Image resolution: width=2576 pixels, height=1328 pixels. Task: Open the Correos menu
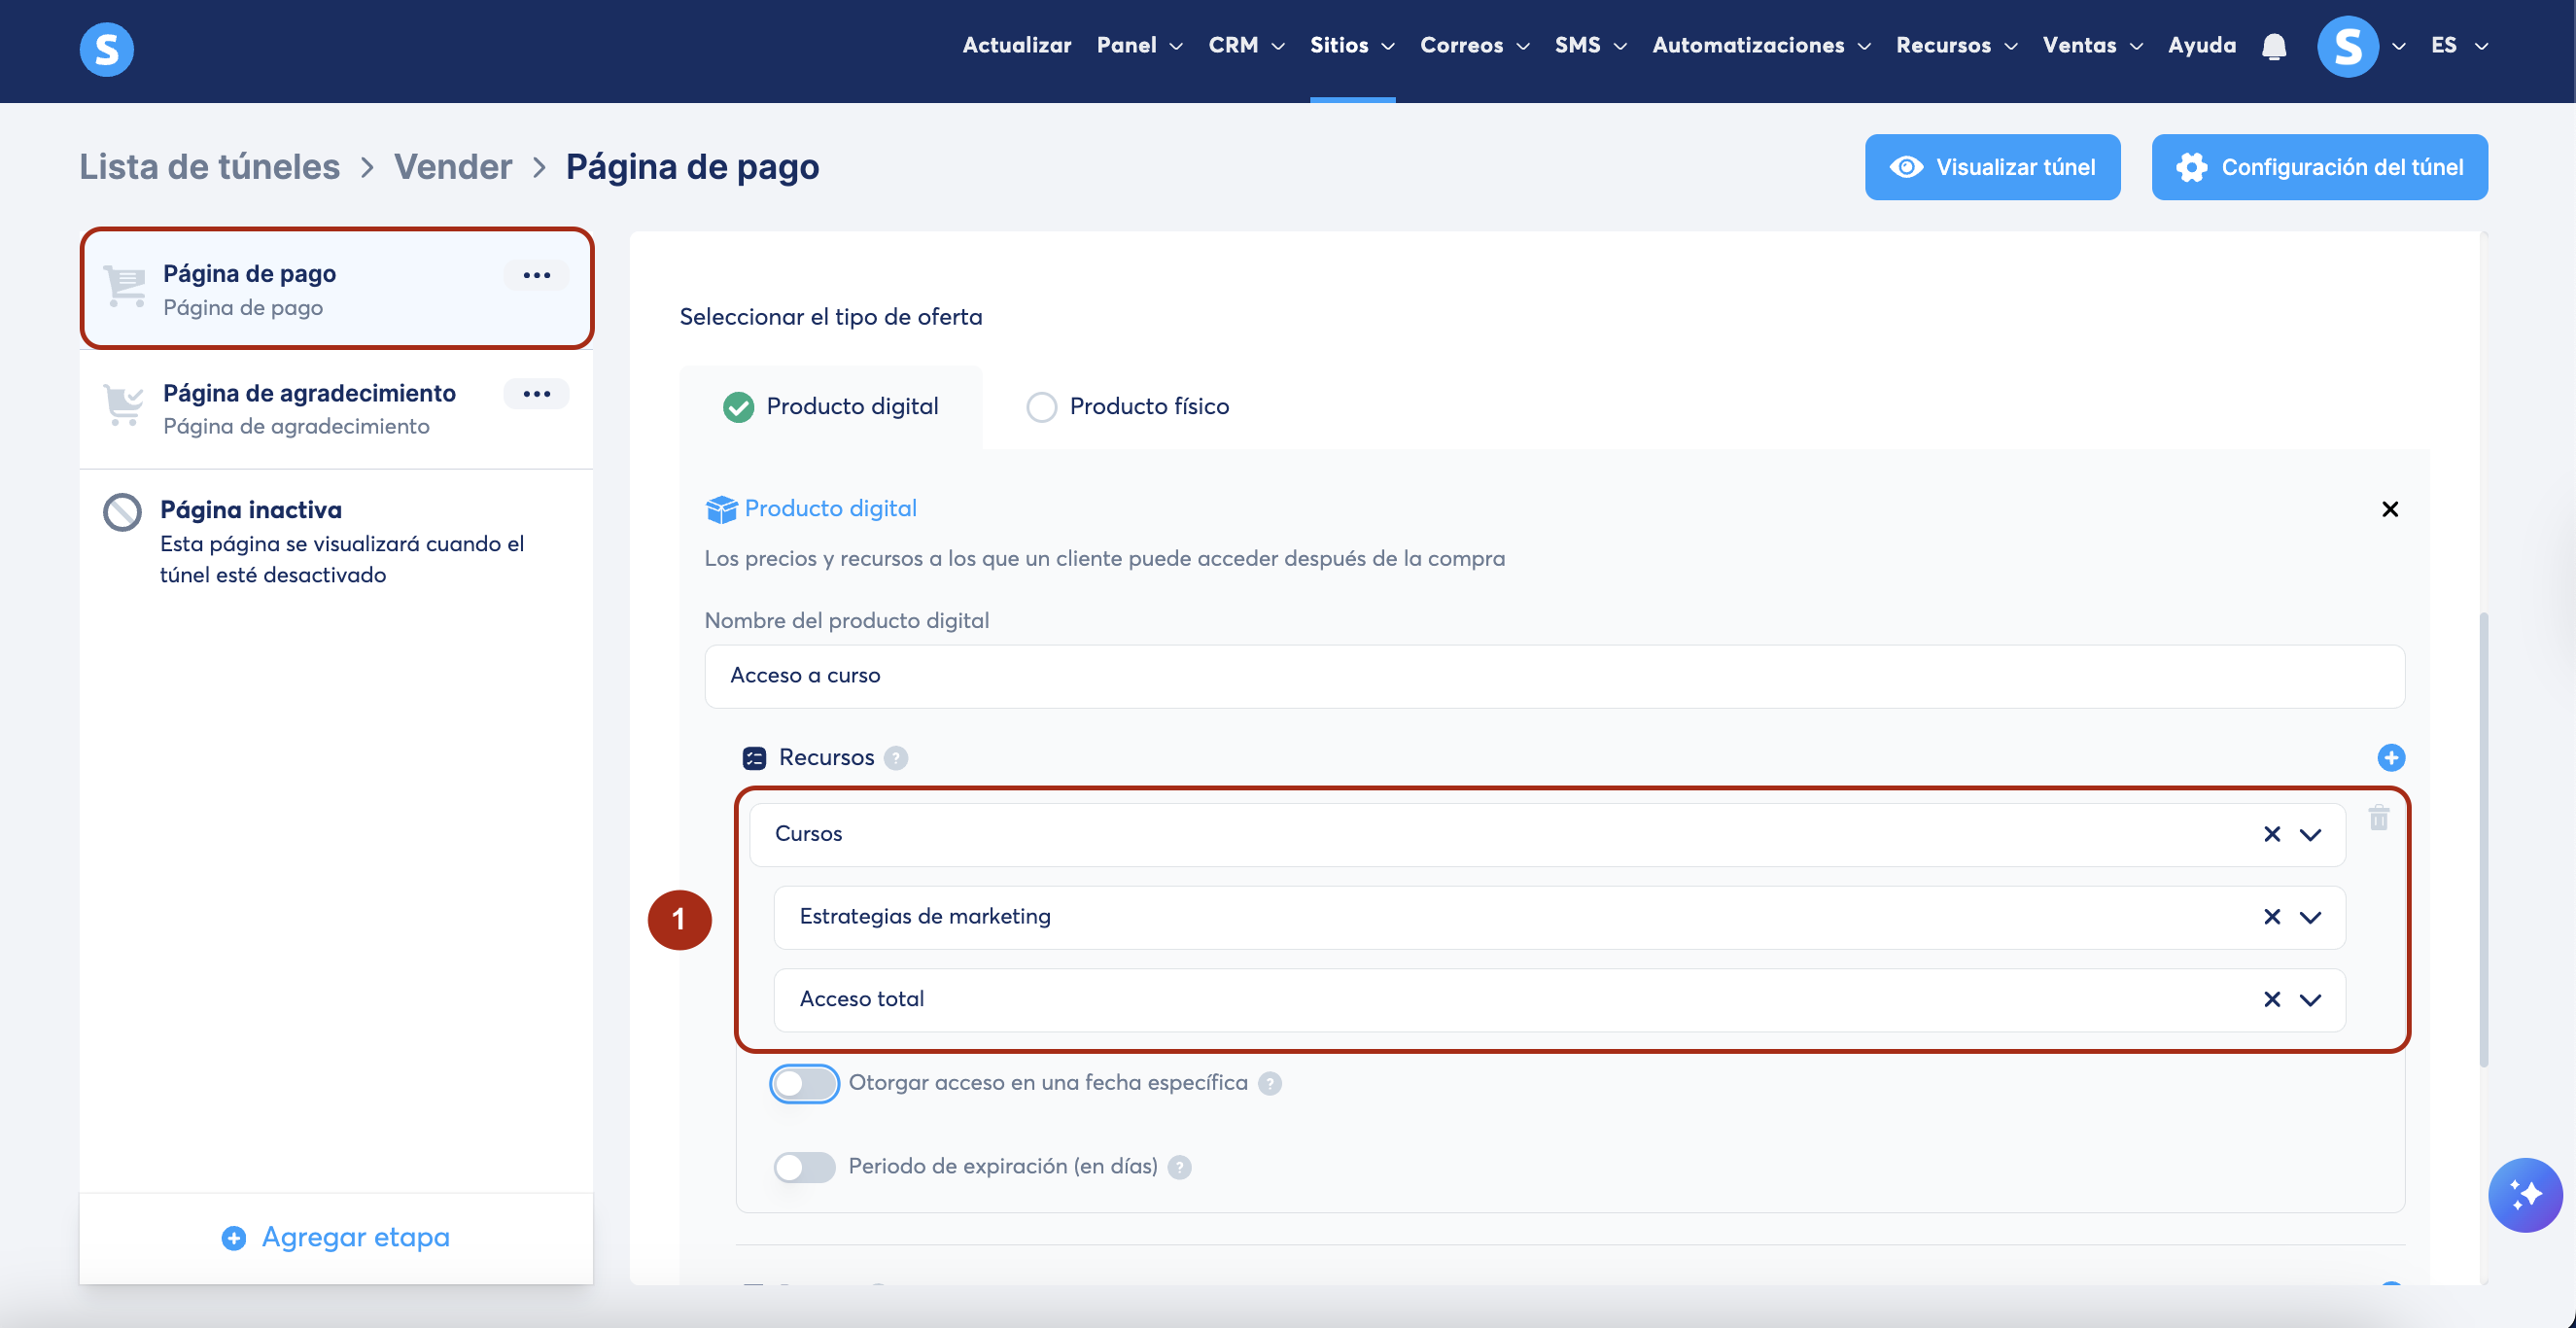click(1473, 46)
